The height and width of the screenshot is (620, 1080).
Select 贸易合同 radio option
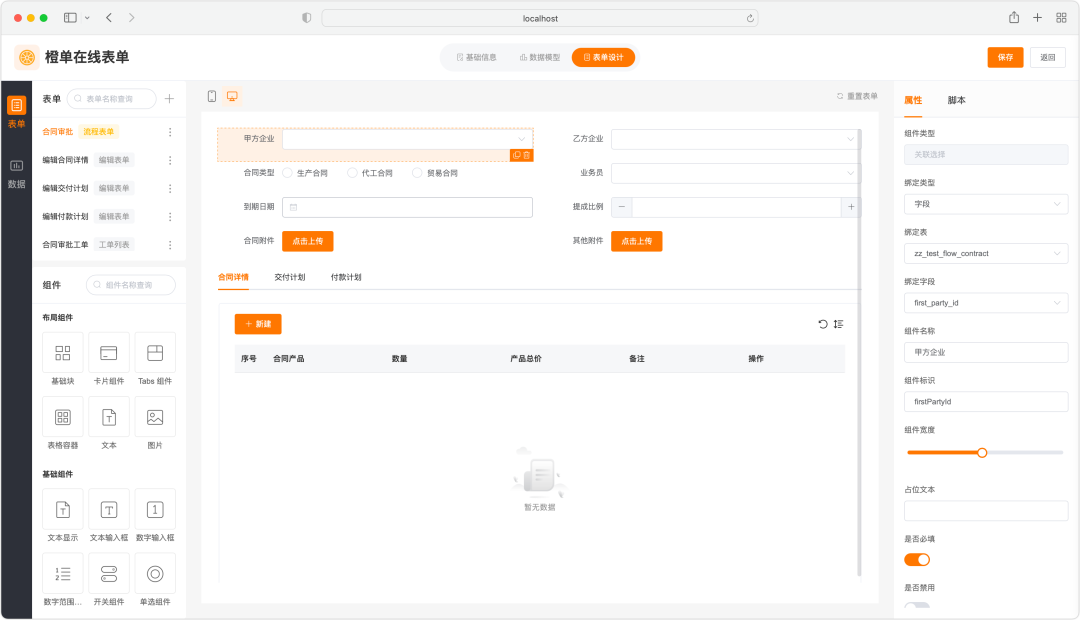(435, 173)
